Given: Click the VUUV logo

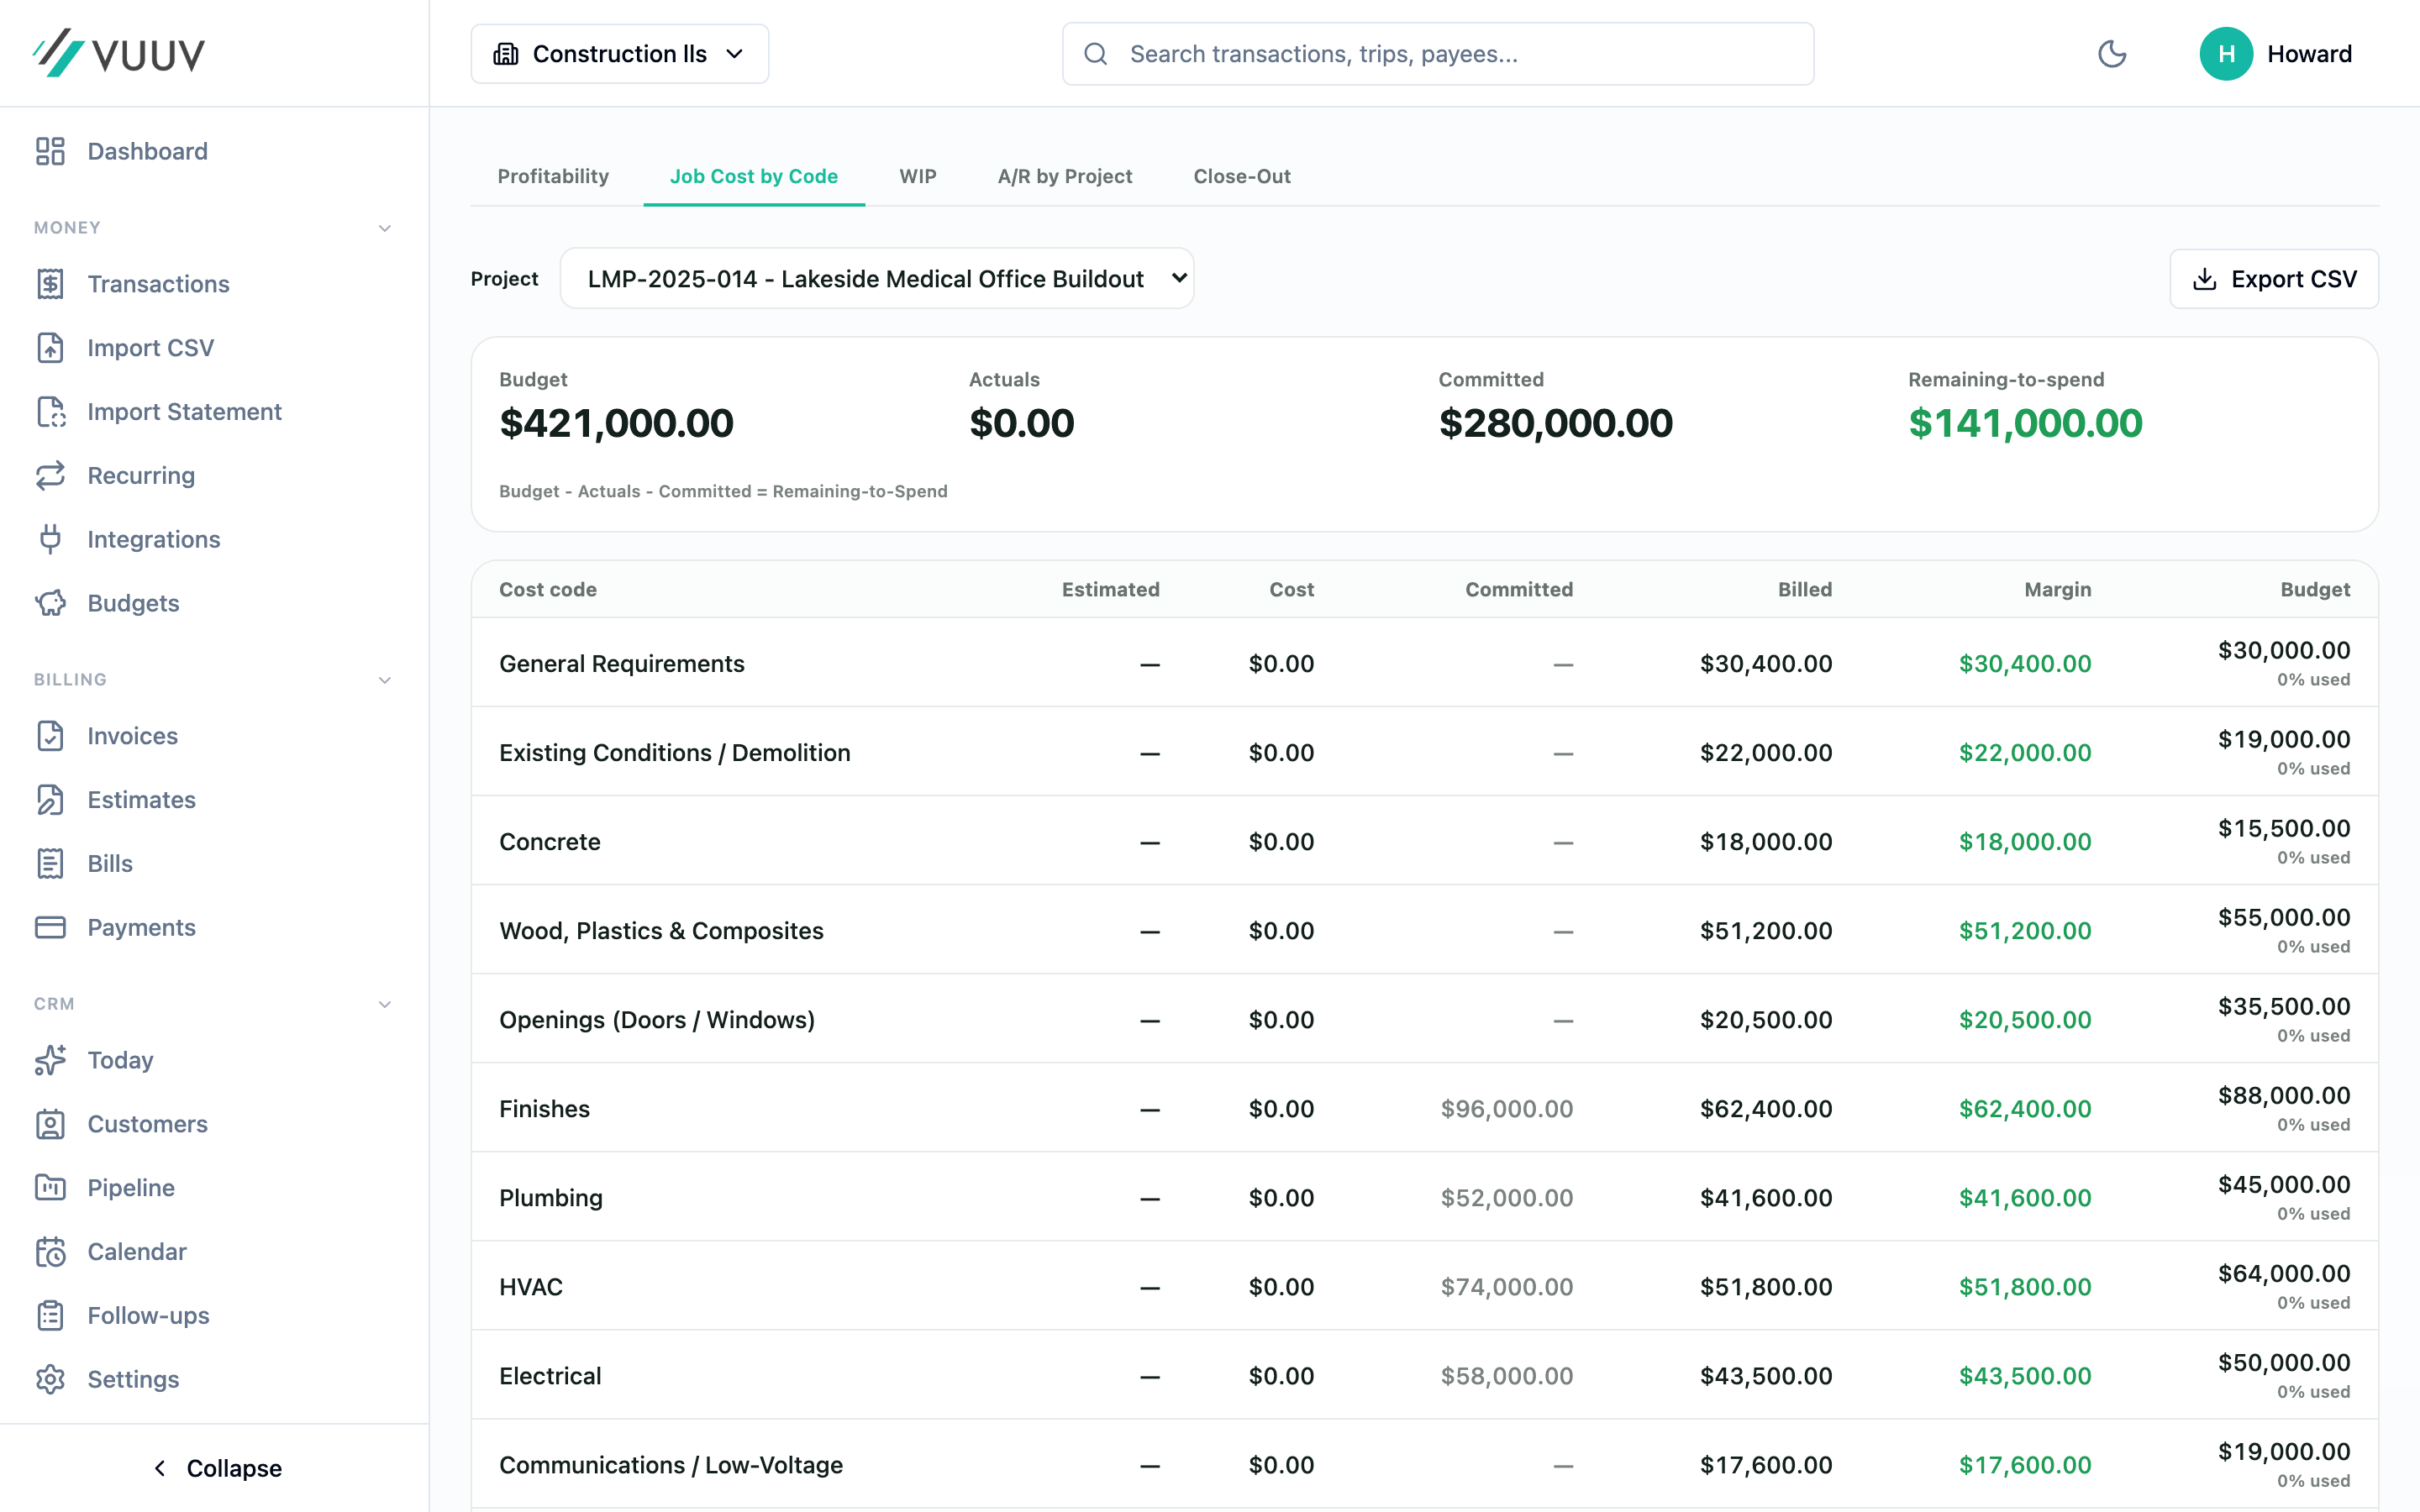Looking at the screenshot, I should tap(119, 53).
